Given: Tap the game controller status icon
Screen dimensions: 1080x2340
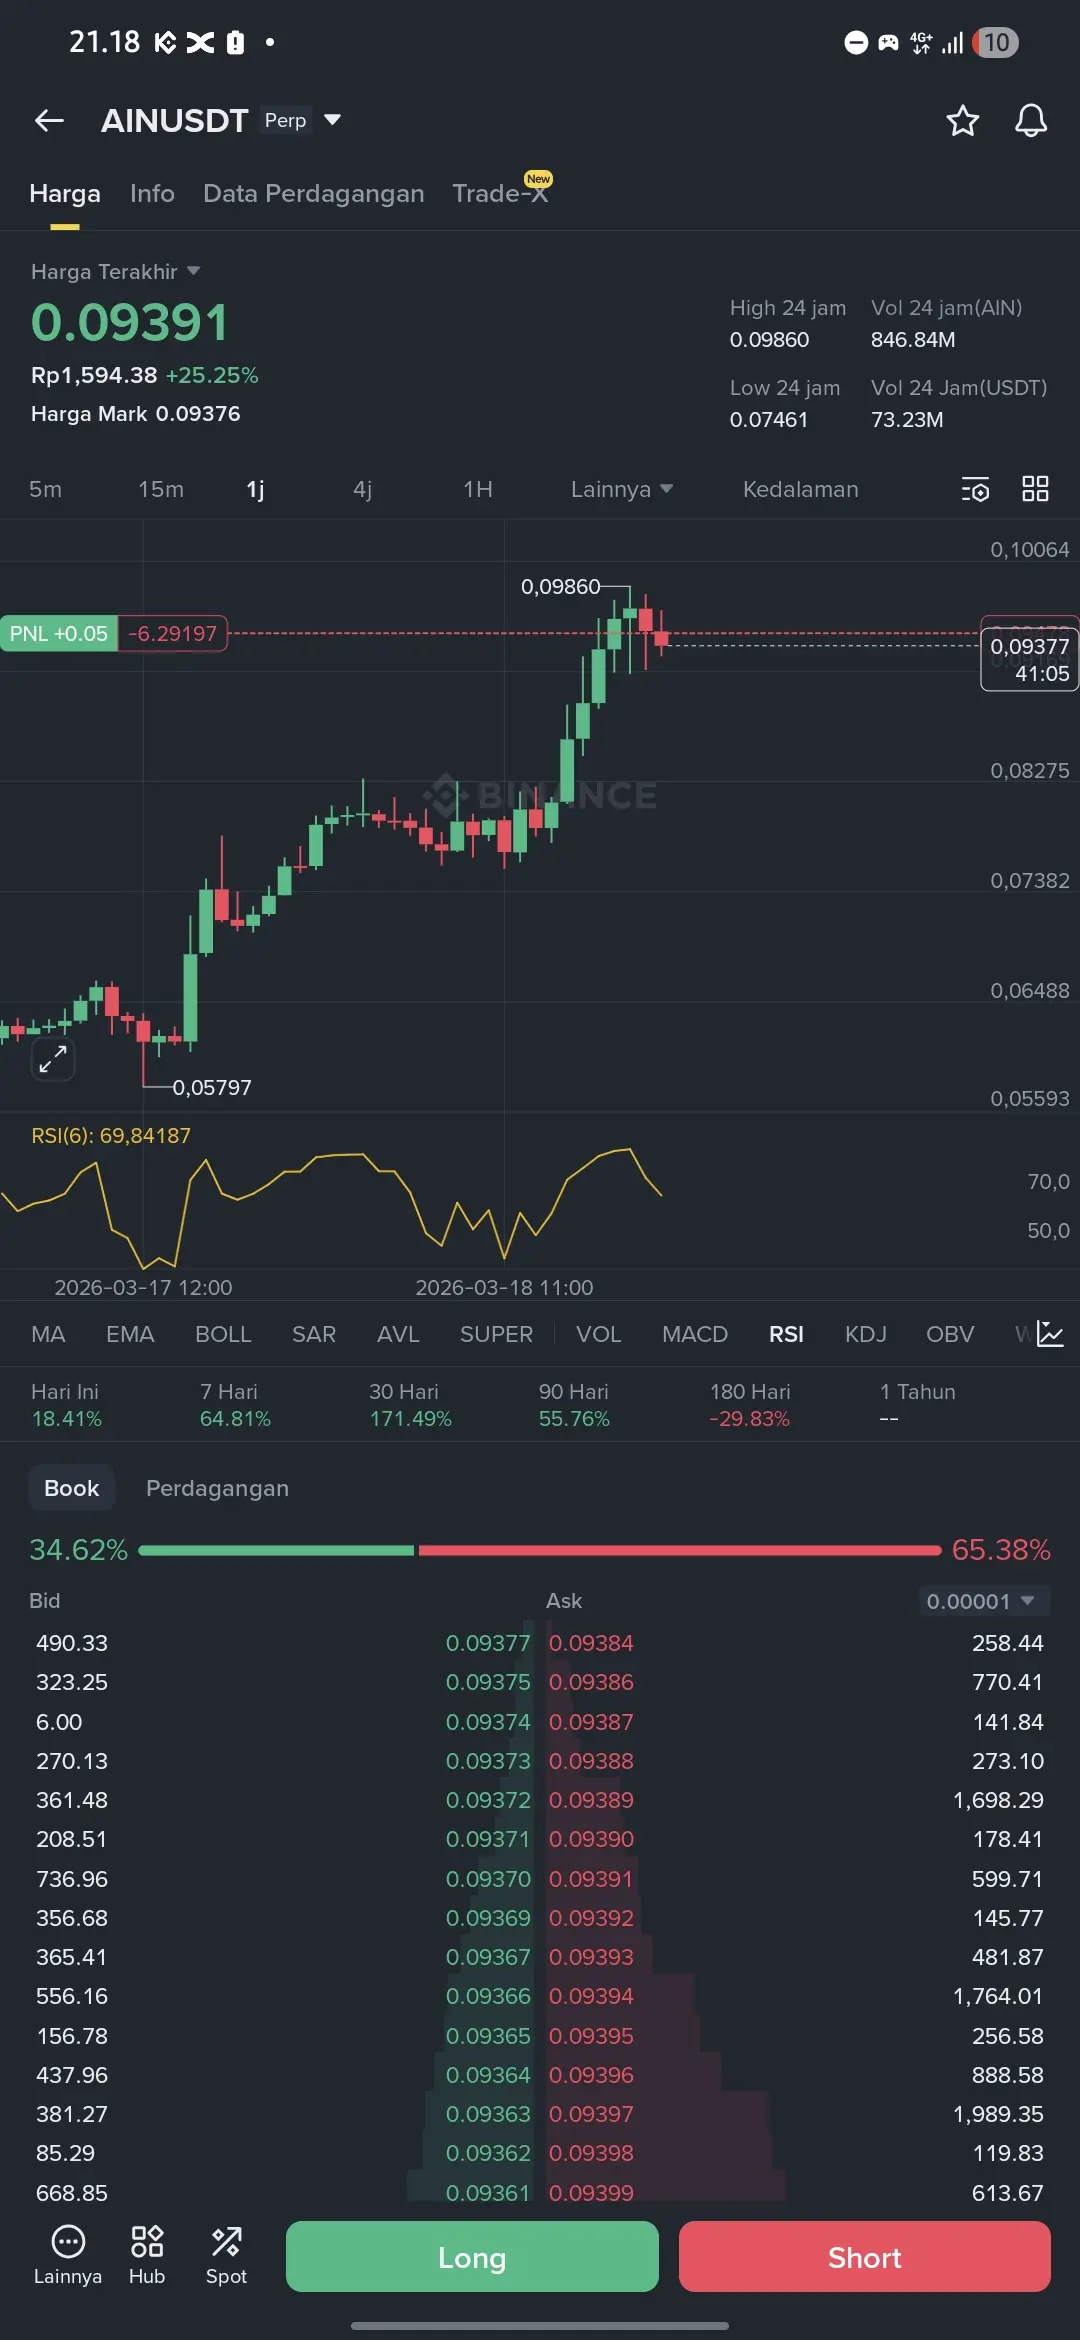Looking at the screenshot, I should click(888, 42).
